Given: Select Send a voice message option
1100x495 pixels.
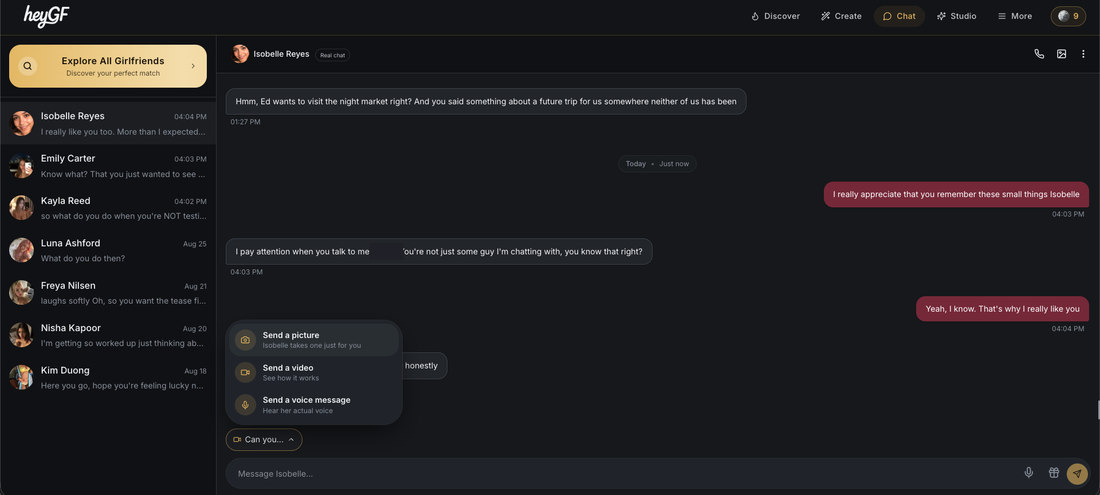Looking at the screenshot, I should [x=314, y=405].
